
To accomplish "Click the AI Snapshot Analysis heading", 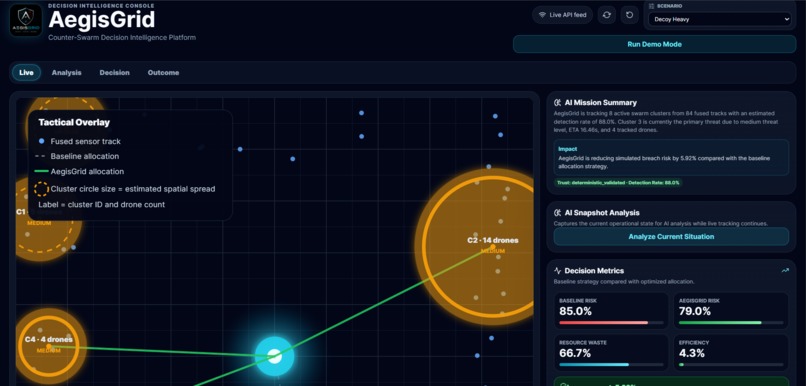I will (602, 212).
